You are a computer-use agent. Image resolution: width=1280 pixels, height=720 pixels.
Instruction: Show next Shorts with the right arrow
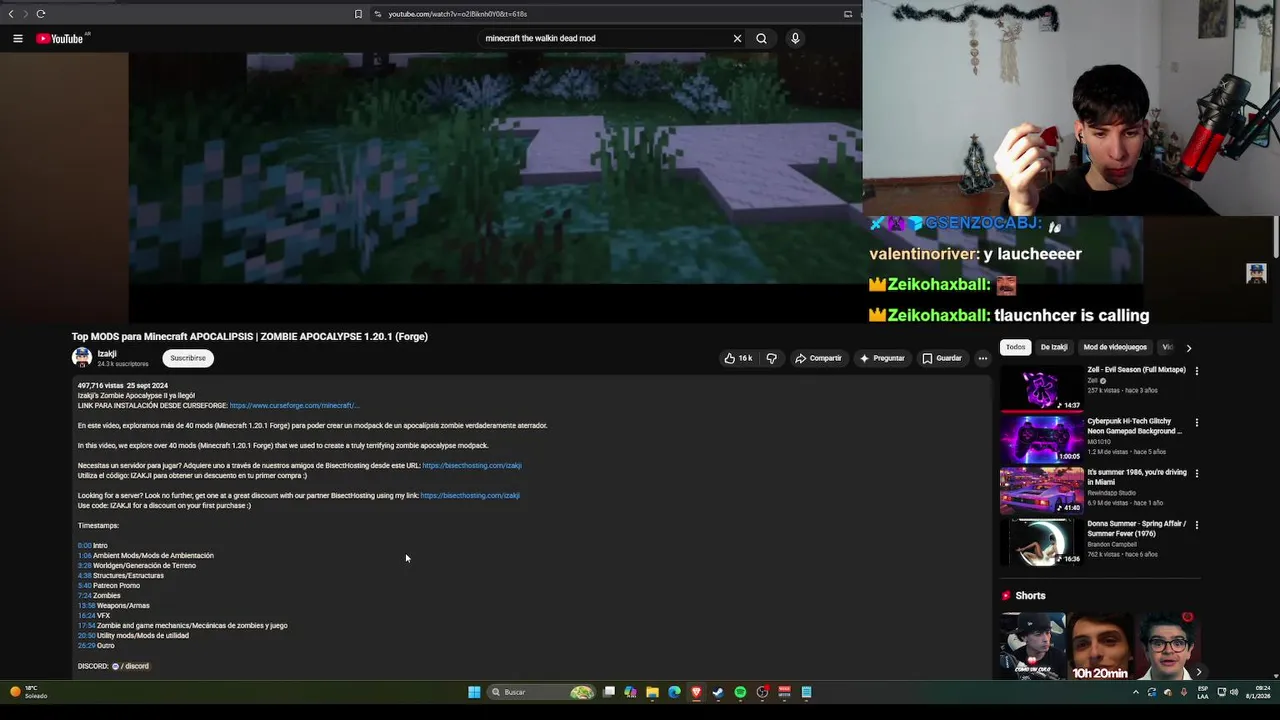click(1198, 672)
